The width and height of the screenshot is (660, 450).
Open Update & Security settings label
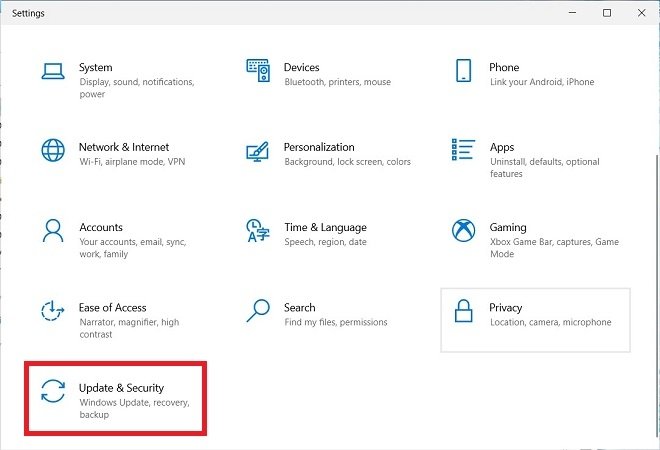(x=122, y=388)
